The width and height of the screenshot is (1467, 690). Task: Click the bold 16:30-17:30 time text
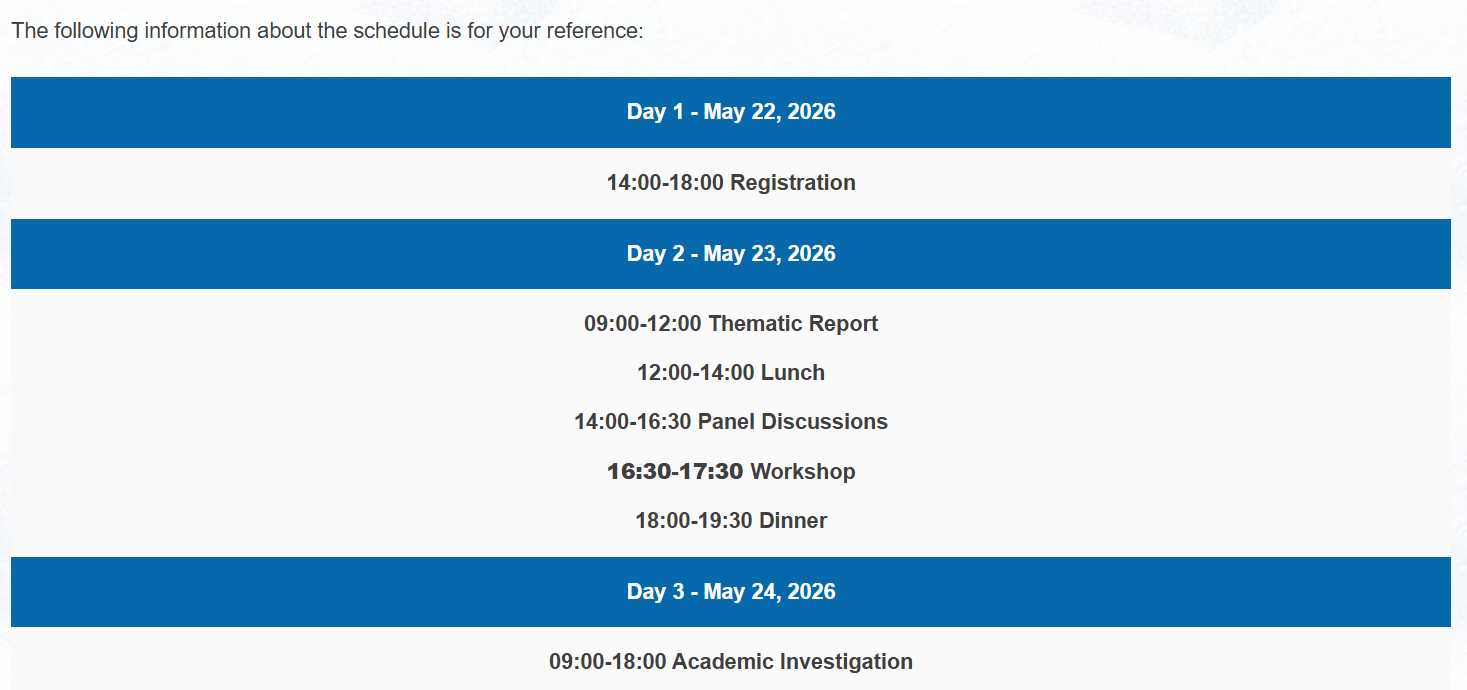tap(675, 471)
